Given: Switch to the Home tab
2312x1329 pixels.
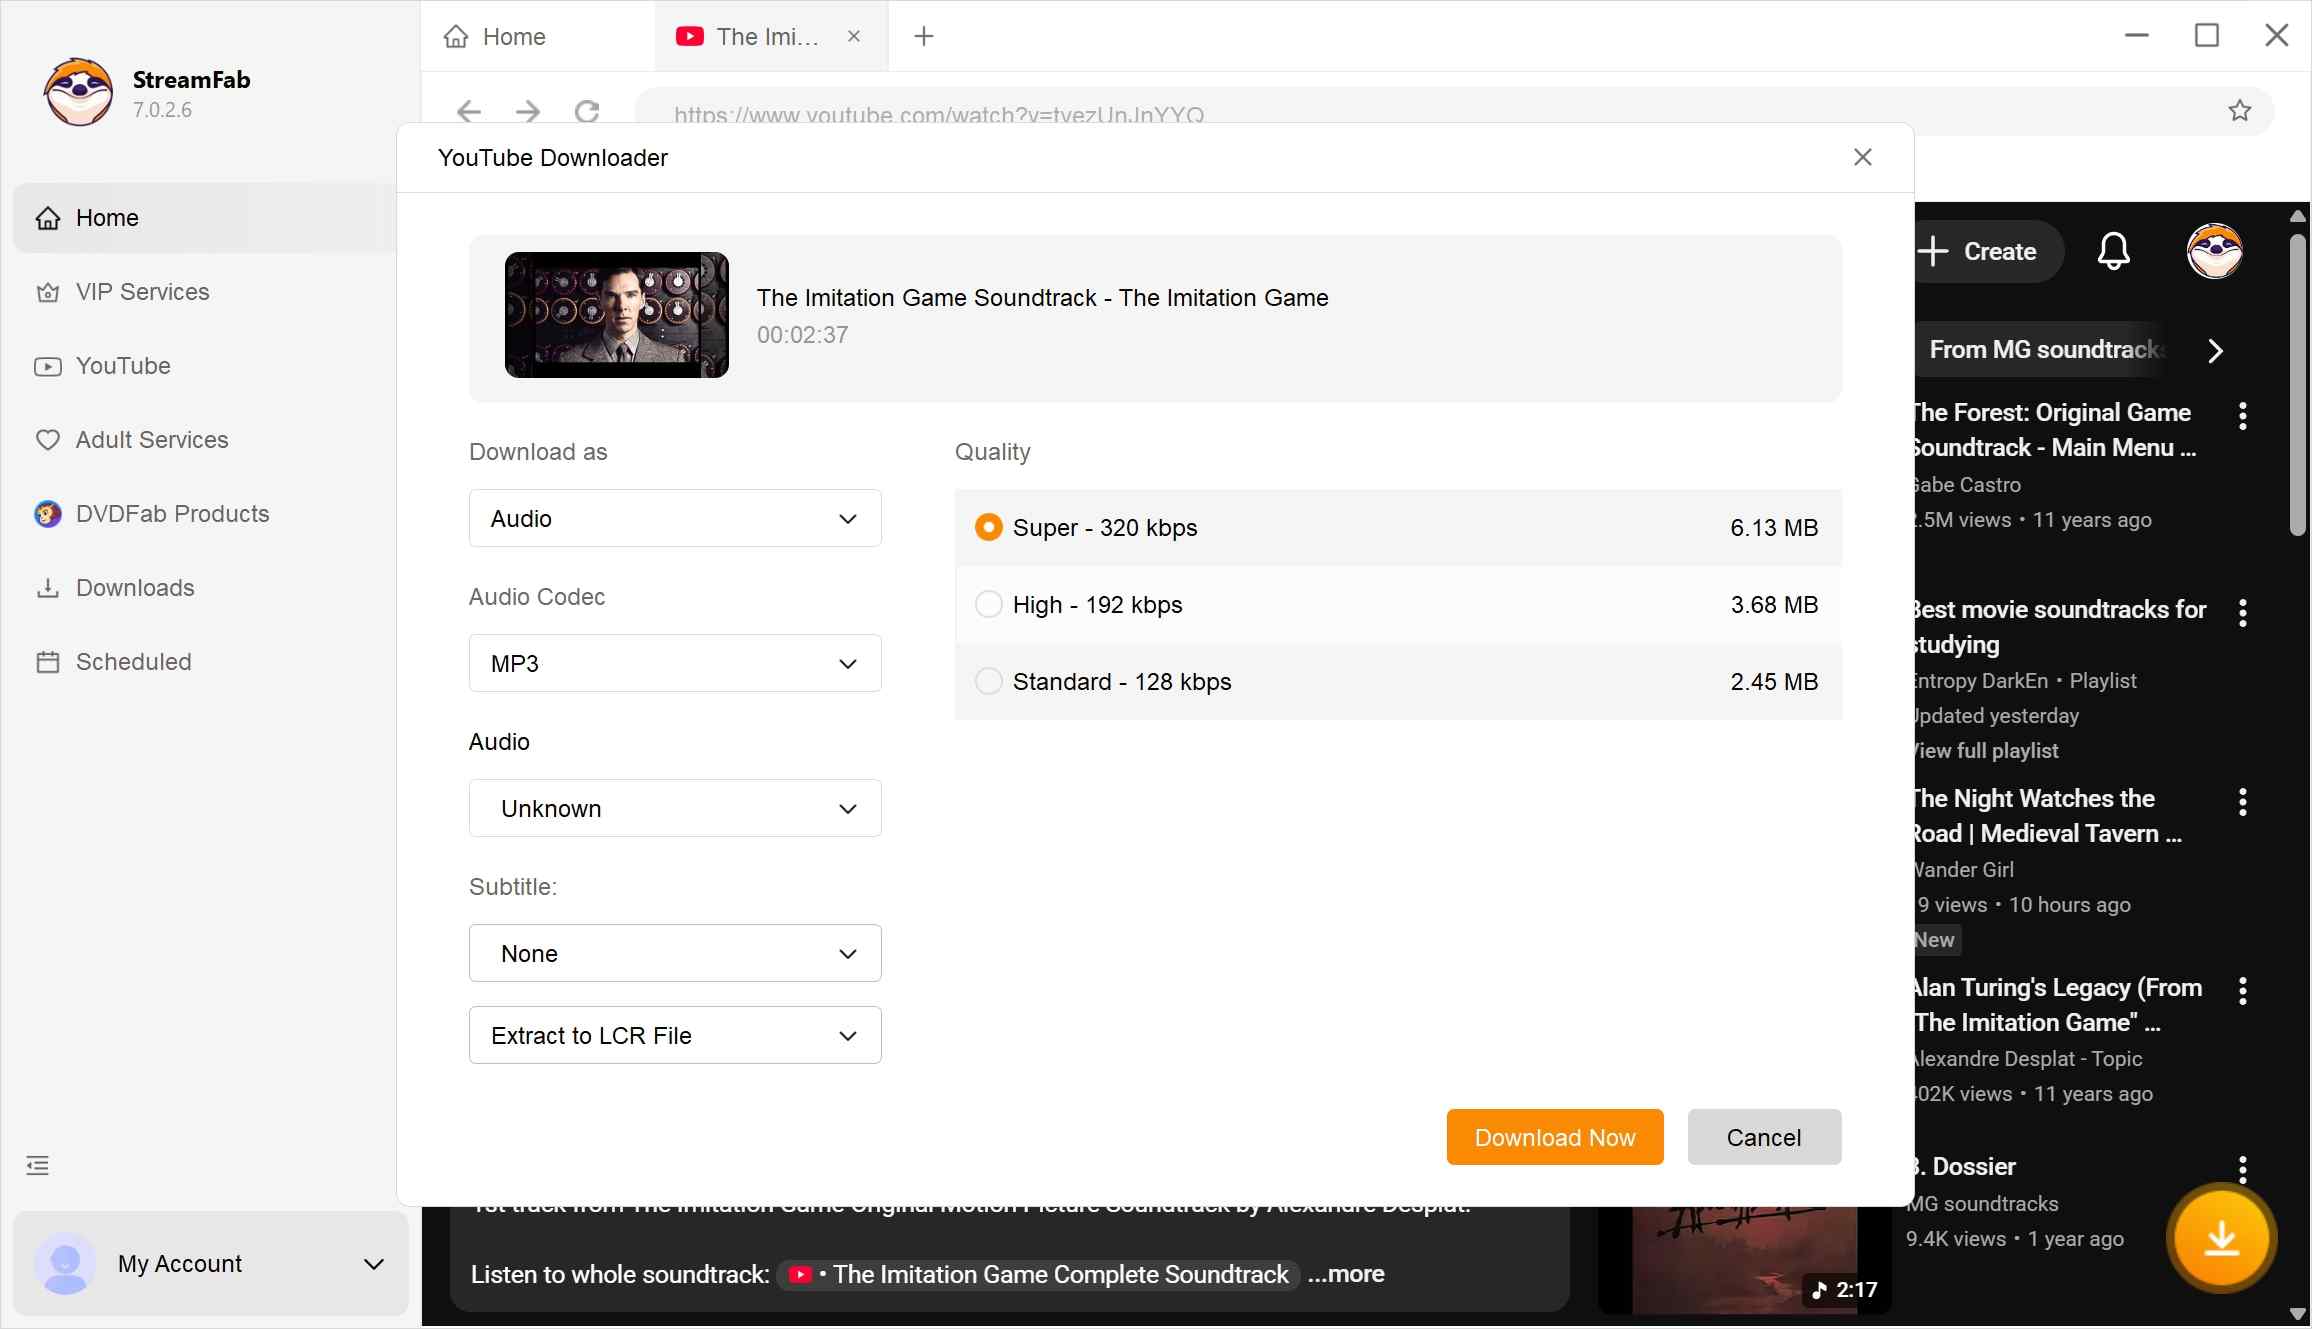Looking at the screenshot, I should pos(537,37).
